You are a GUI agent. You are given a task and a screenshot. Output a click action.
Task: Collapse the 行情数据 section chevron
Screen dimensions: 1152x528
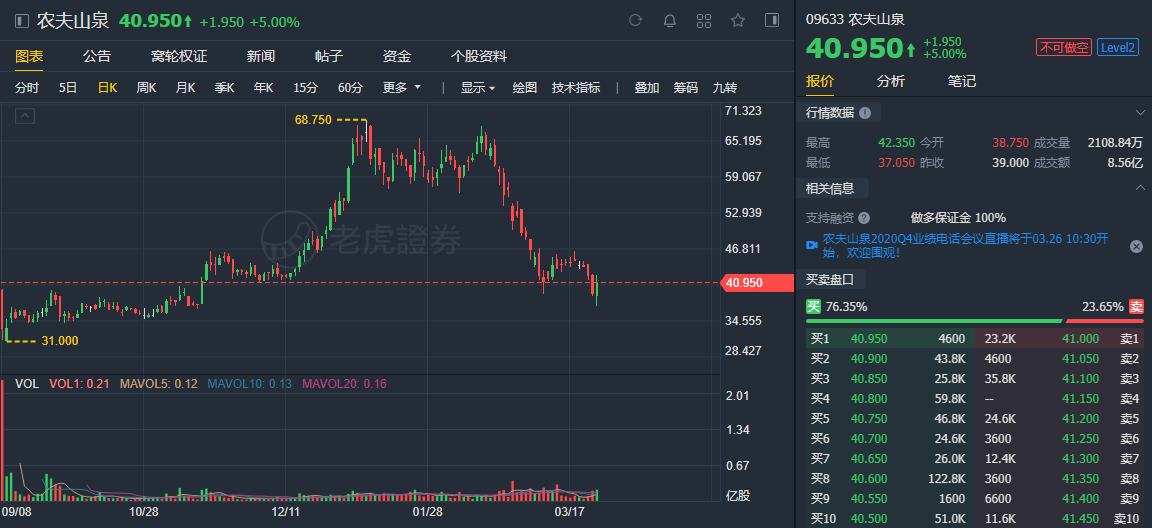click(1140, 113)
